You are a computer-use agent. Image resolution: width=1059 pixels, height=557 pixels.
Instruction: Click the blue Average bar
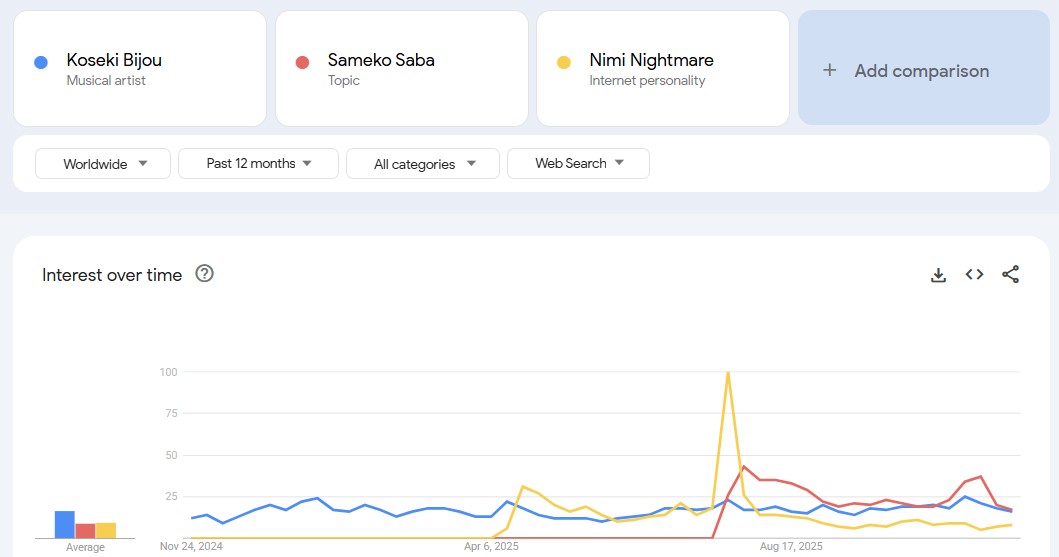coord(65,524)
